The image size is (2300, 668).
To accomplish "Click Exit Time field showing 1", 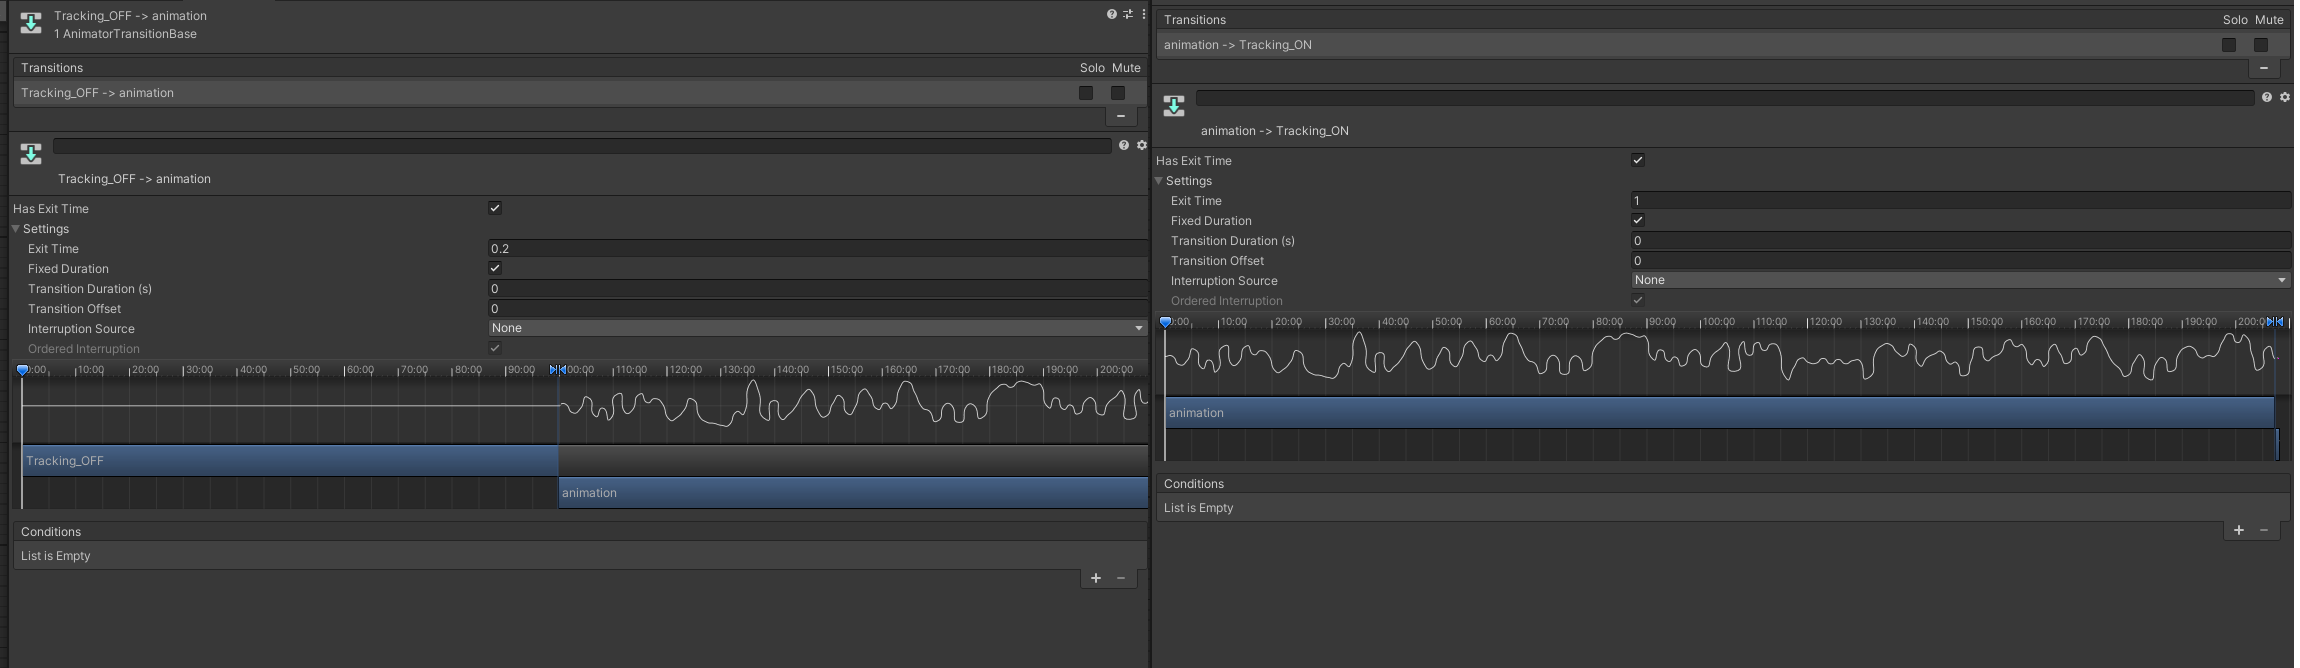I will pos(1960,200).
